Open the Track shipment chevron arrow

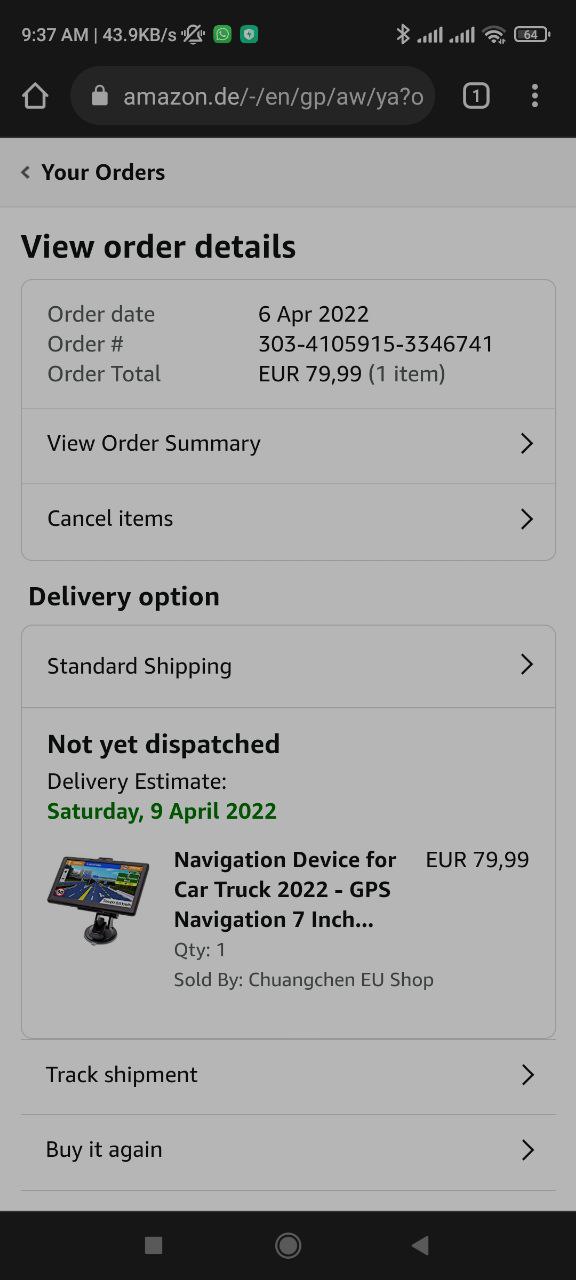point(527,1075)
